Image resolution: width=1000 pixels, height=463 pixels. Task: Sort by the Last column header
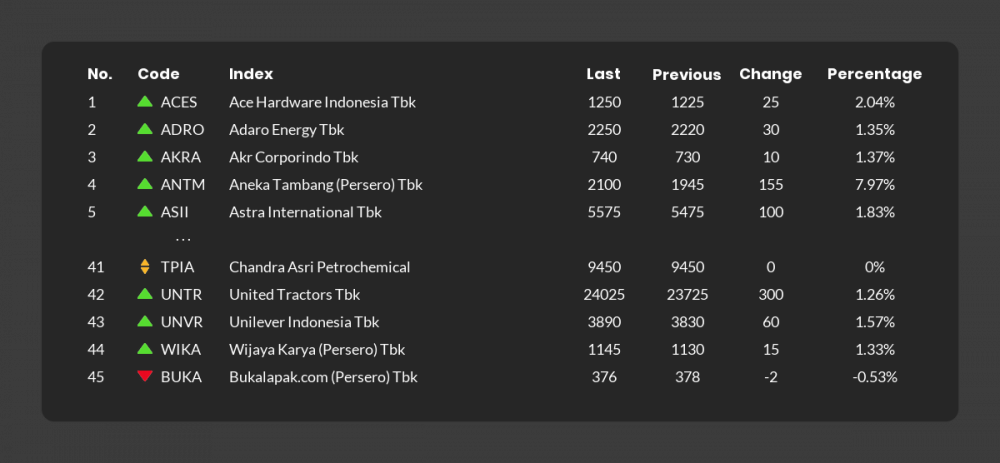click(x=603, y=74)
